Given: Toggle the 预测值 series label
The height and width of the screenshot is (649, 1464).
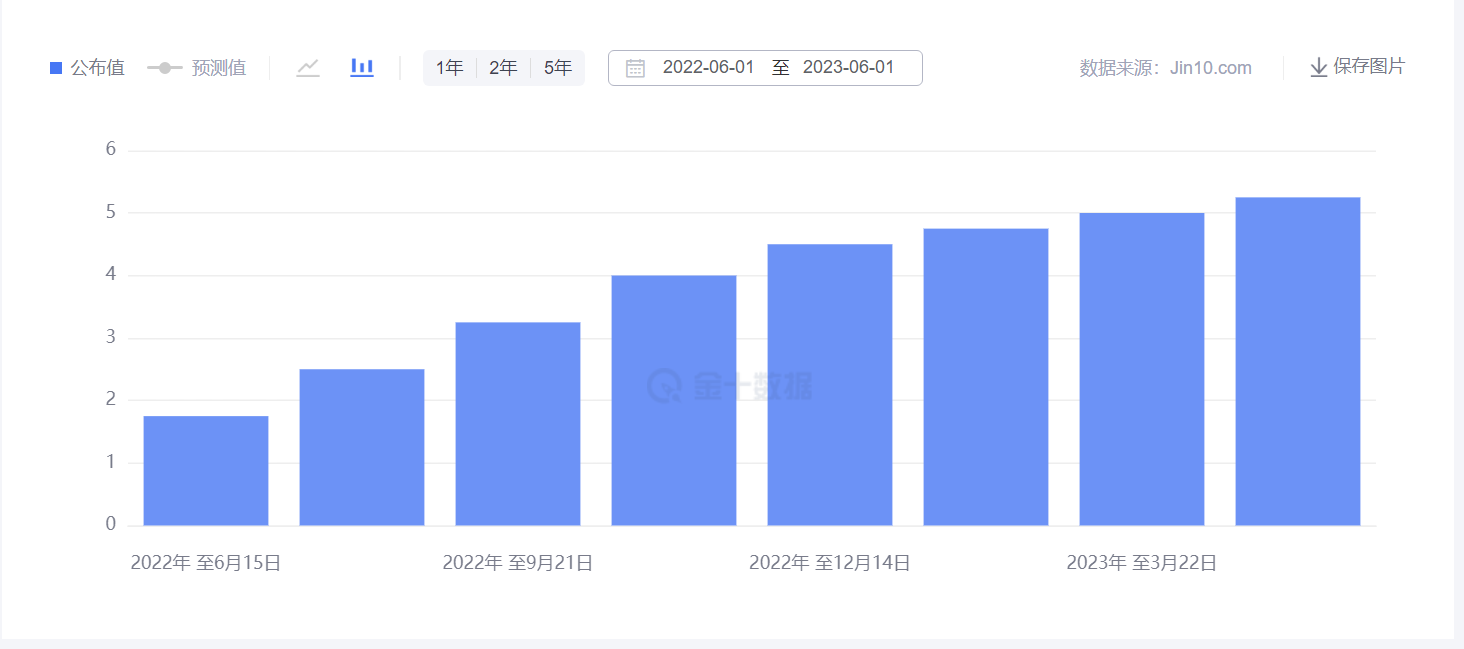Looking at the screenshot, I should [218, 68].
